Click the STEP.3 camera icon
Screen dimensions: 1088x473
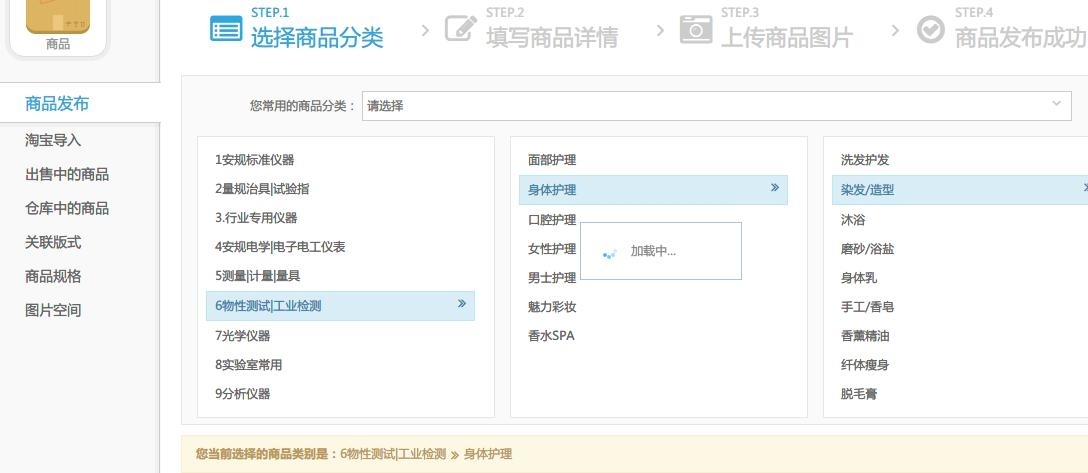click(696, 29)
